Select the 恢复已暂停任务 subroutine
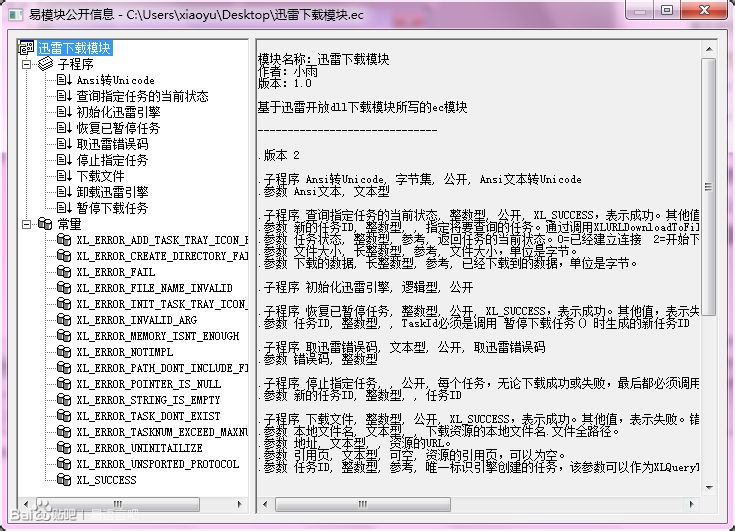Viewport: 735px width, 531px height. (x=119, y=128)
